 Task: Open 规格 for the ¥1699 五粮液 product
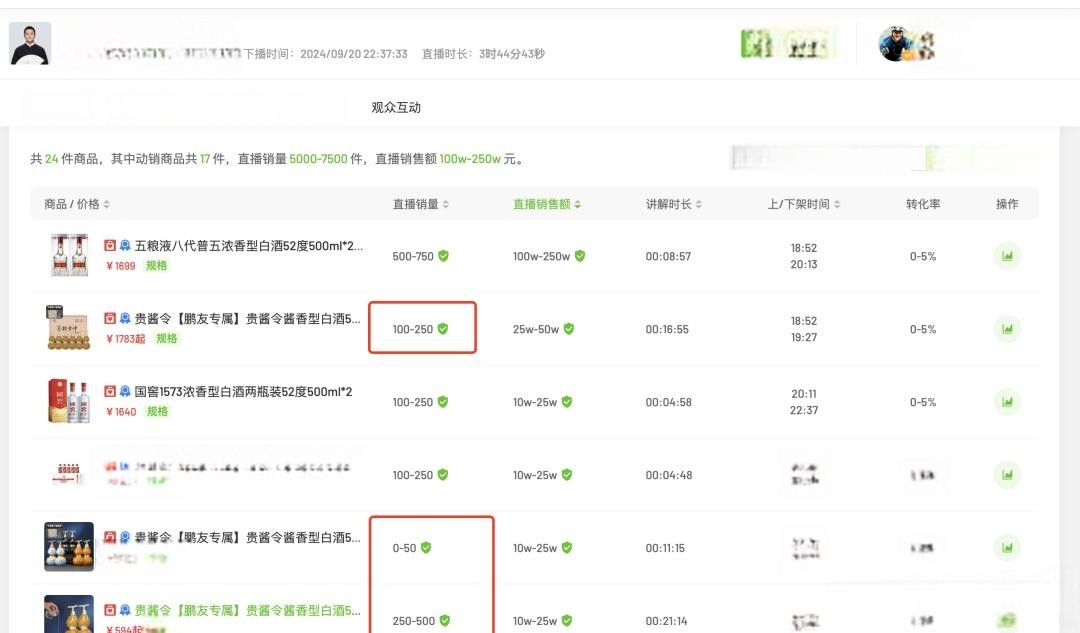click(x=156, y=266)
